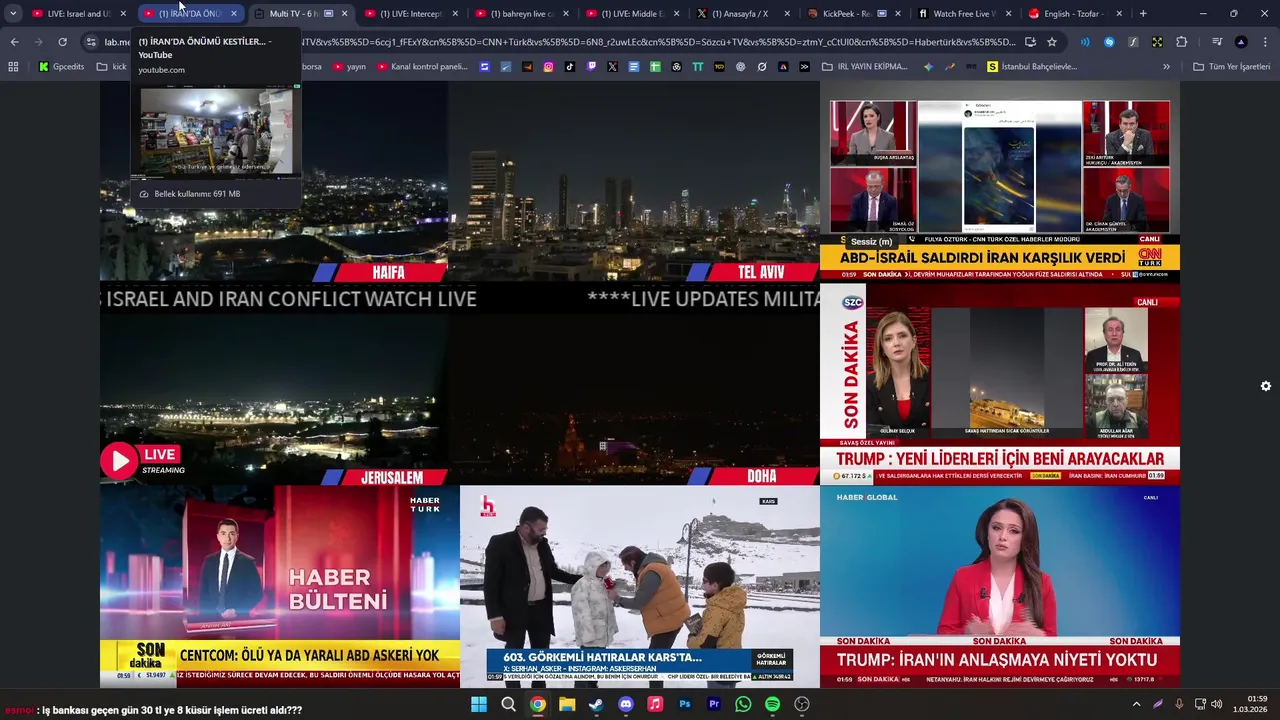Click the volume tray icon

point(1217,704)
